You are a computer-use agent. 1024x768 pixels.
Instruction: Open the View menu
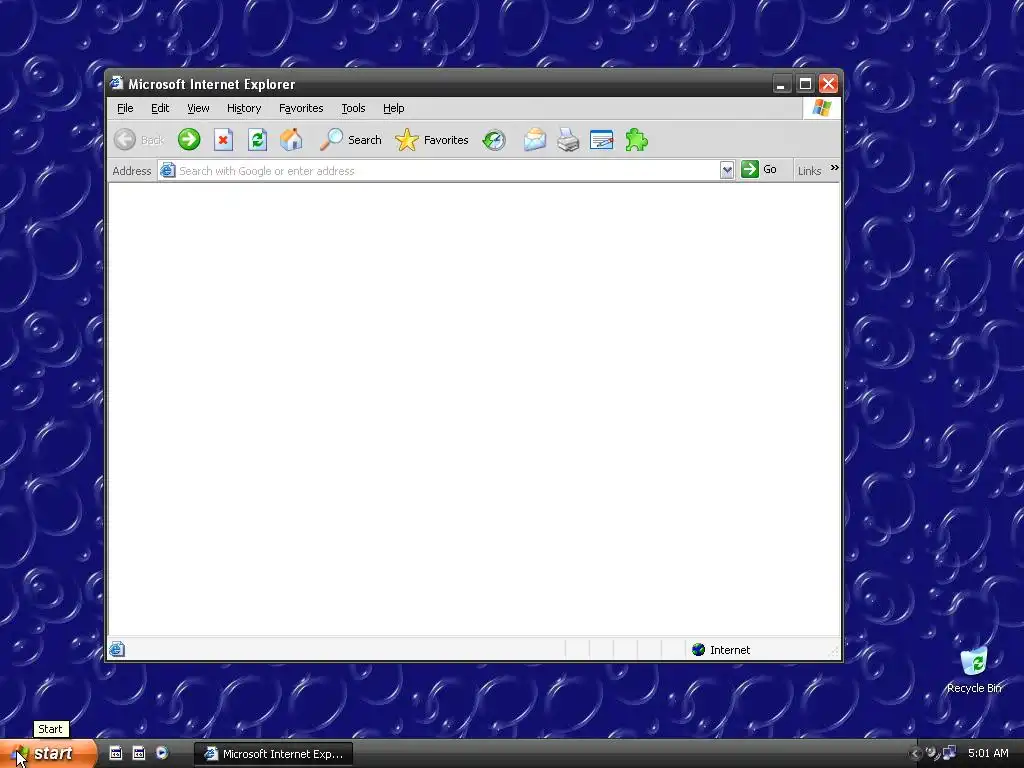(198, 108)
